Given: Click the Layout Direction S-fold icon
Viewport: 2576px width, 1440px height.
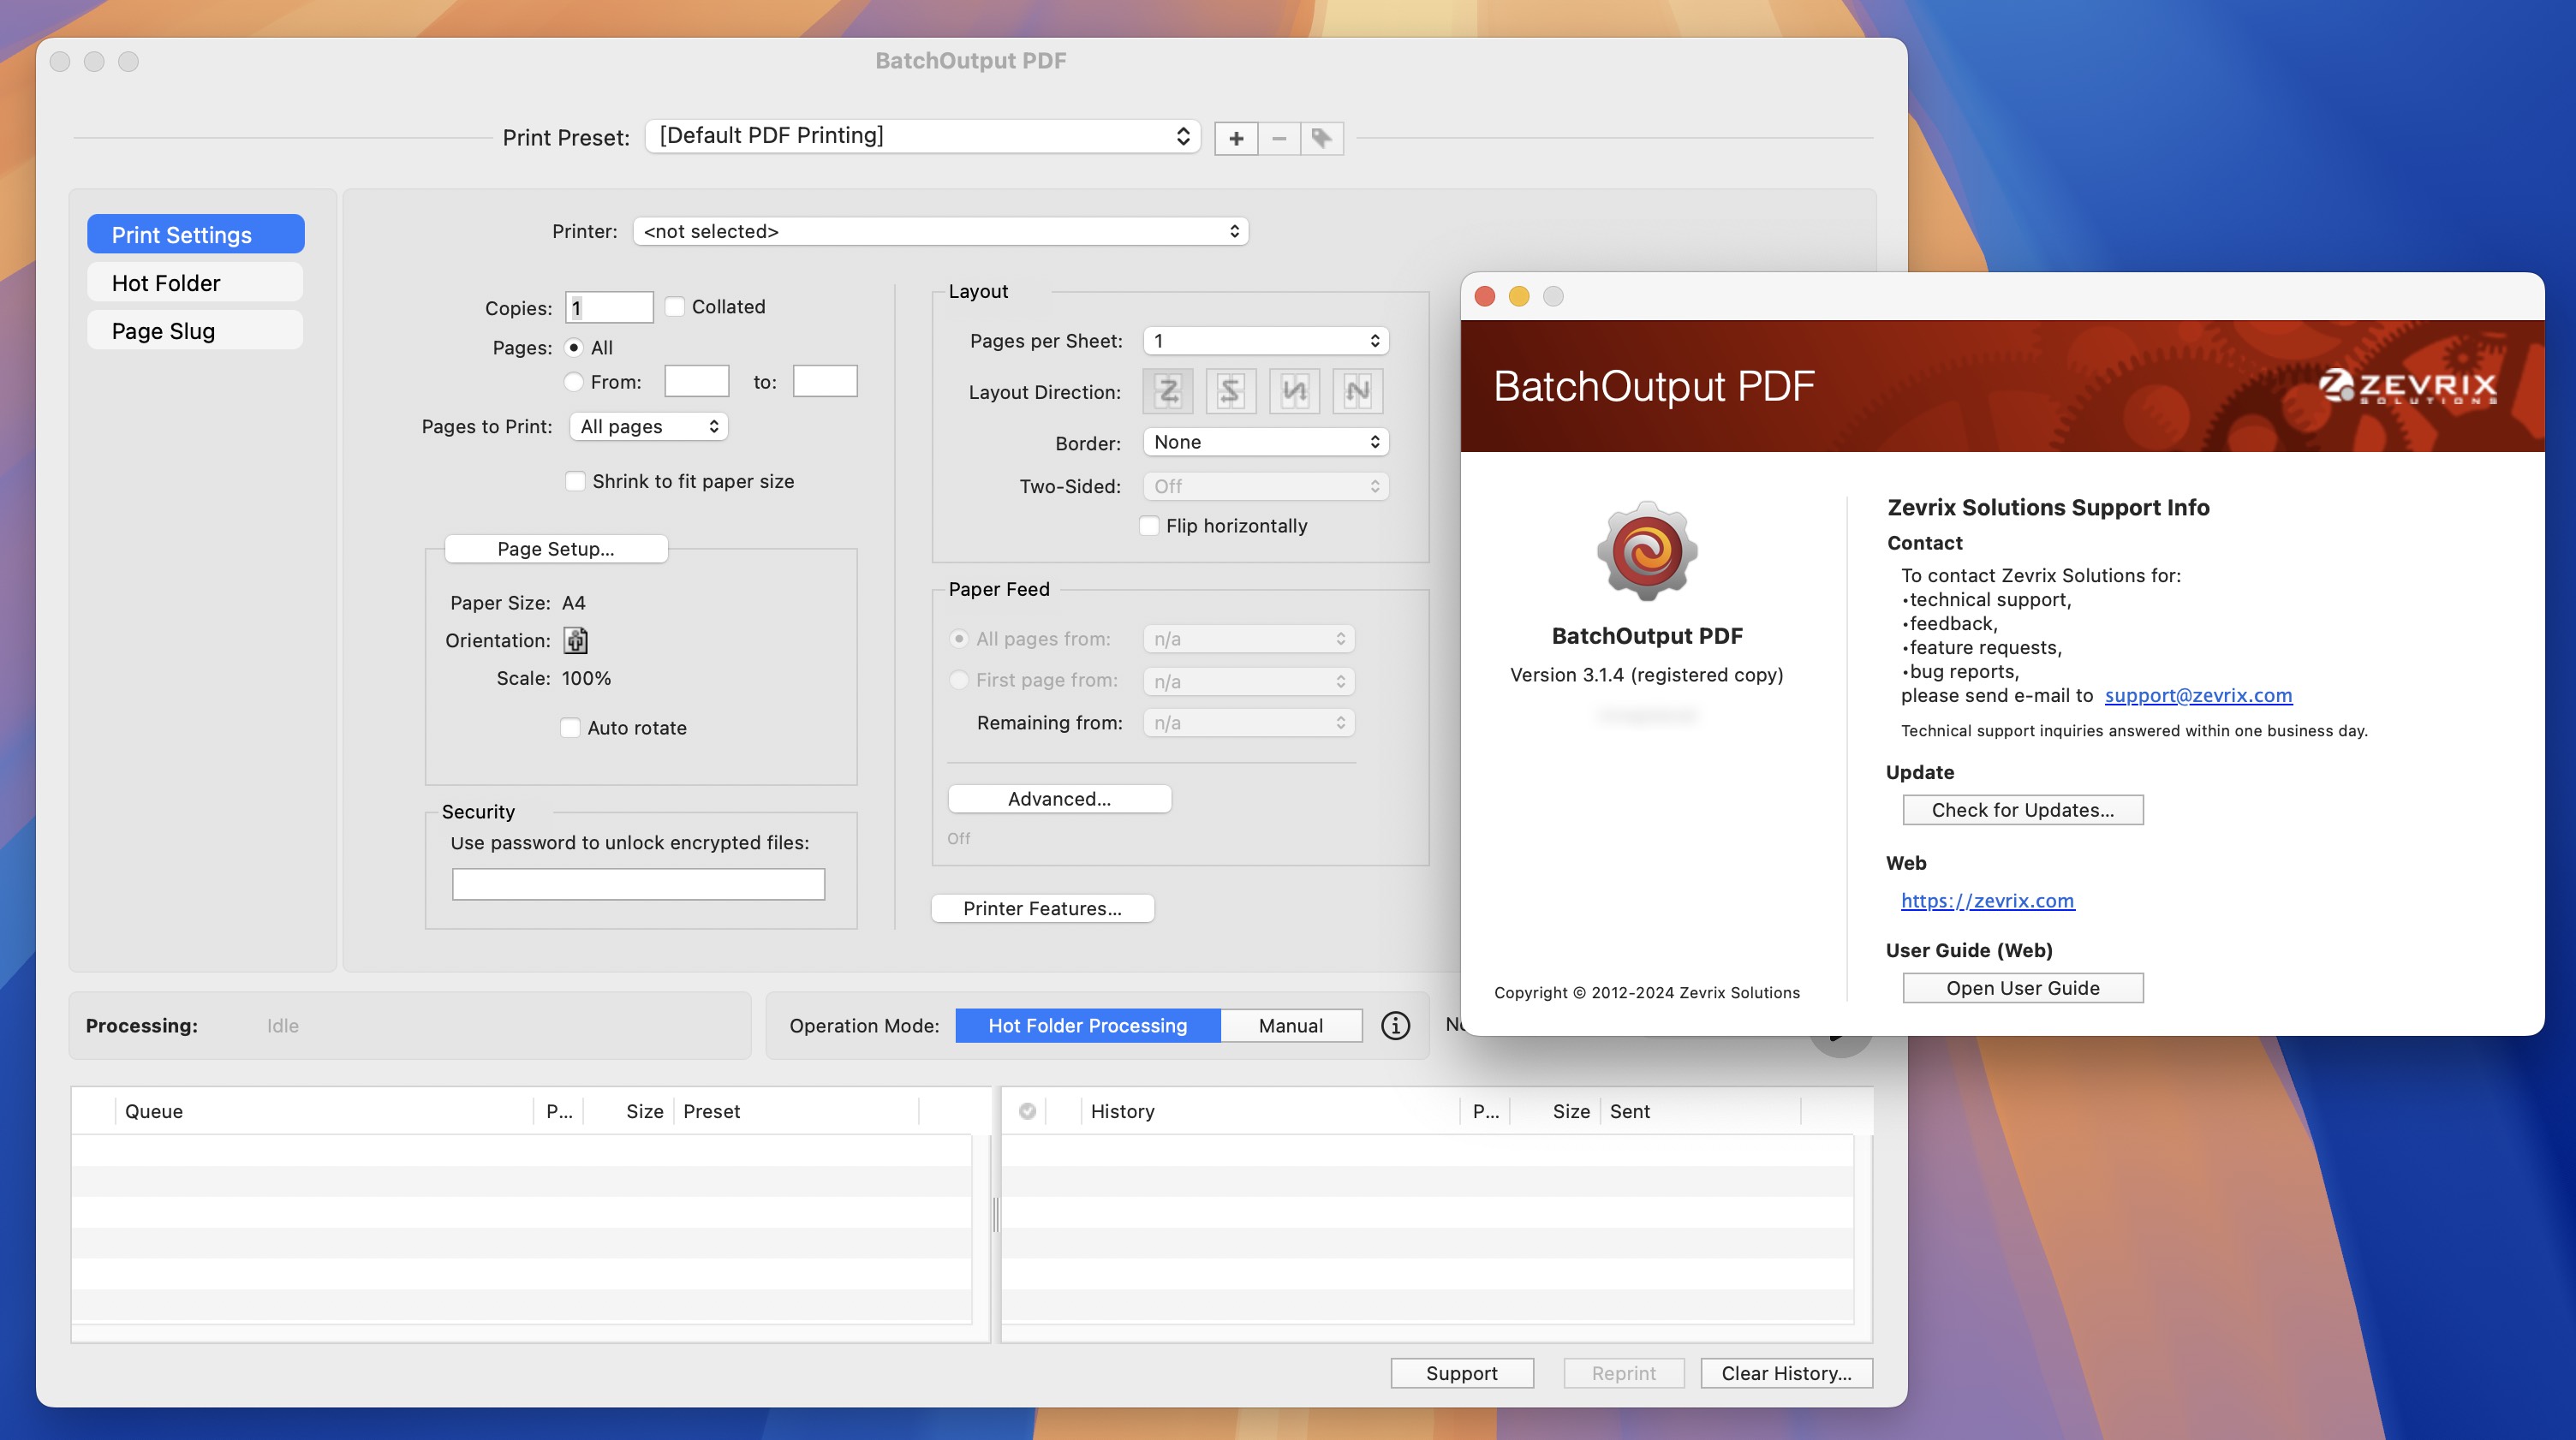Looking at the screenshot, I should click(1233, 390).
